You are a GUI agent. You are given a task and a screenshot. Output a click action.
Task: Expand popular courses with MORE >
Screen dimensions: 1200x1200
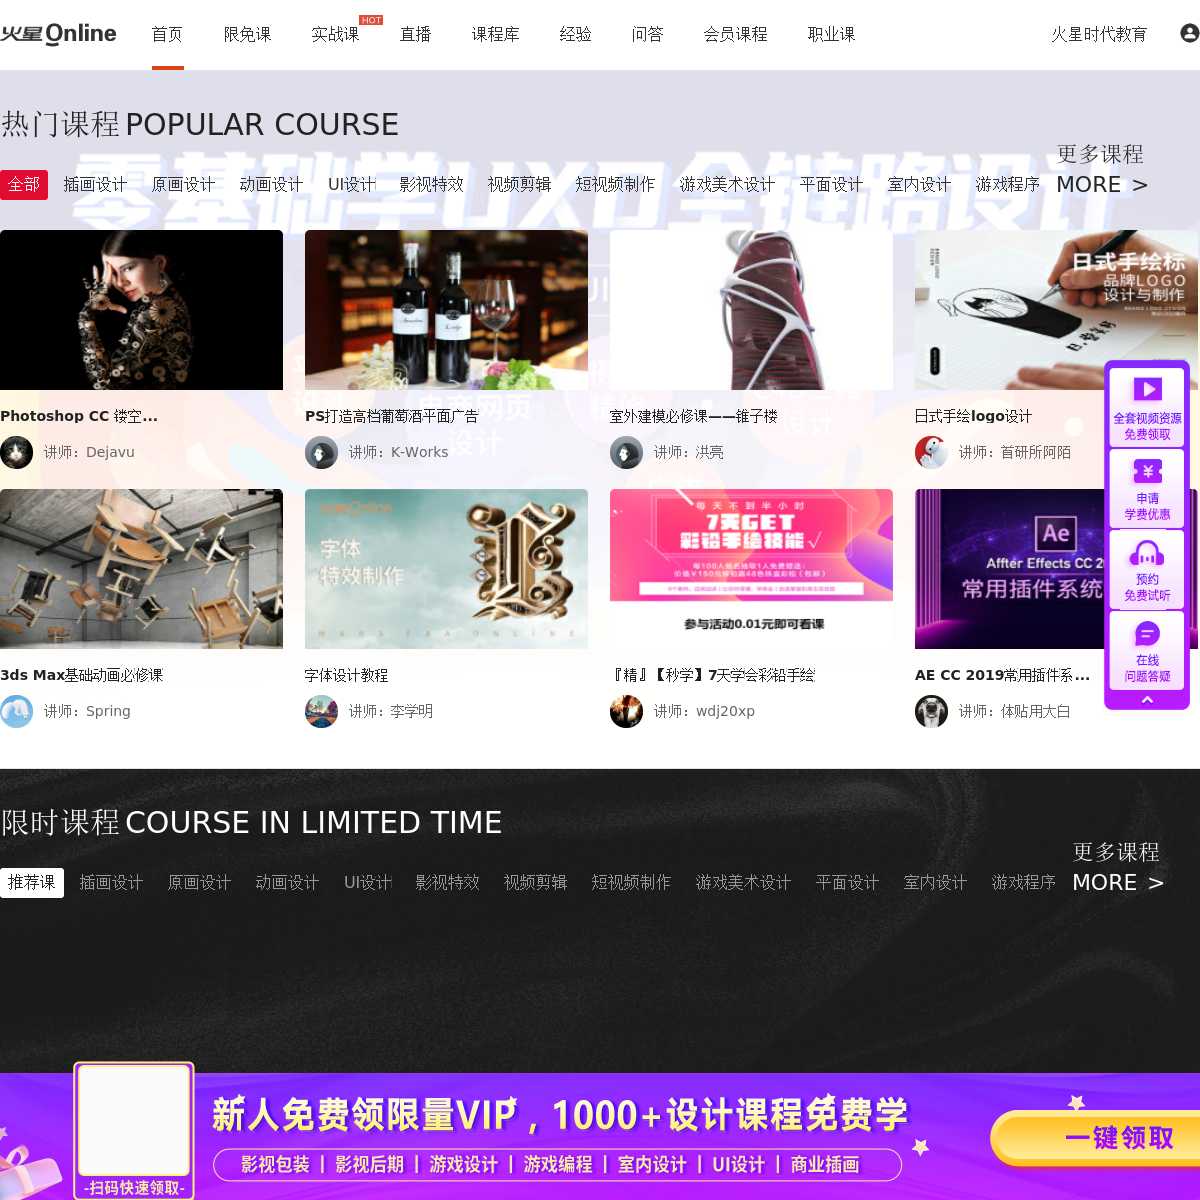(x=1101, y=184)
